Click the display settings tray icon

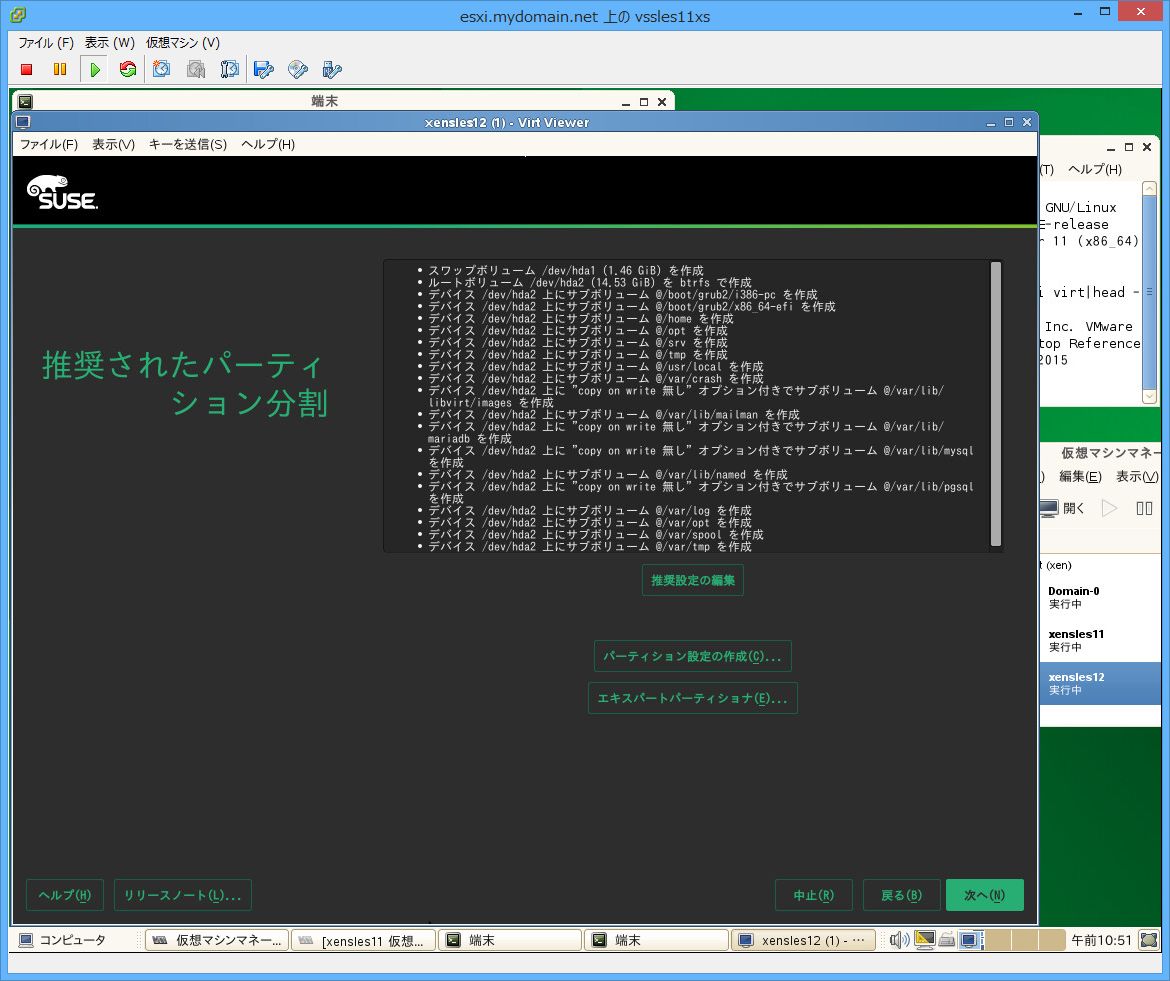[x=924, y=940]
